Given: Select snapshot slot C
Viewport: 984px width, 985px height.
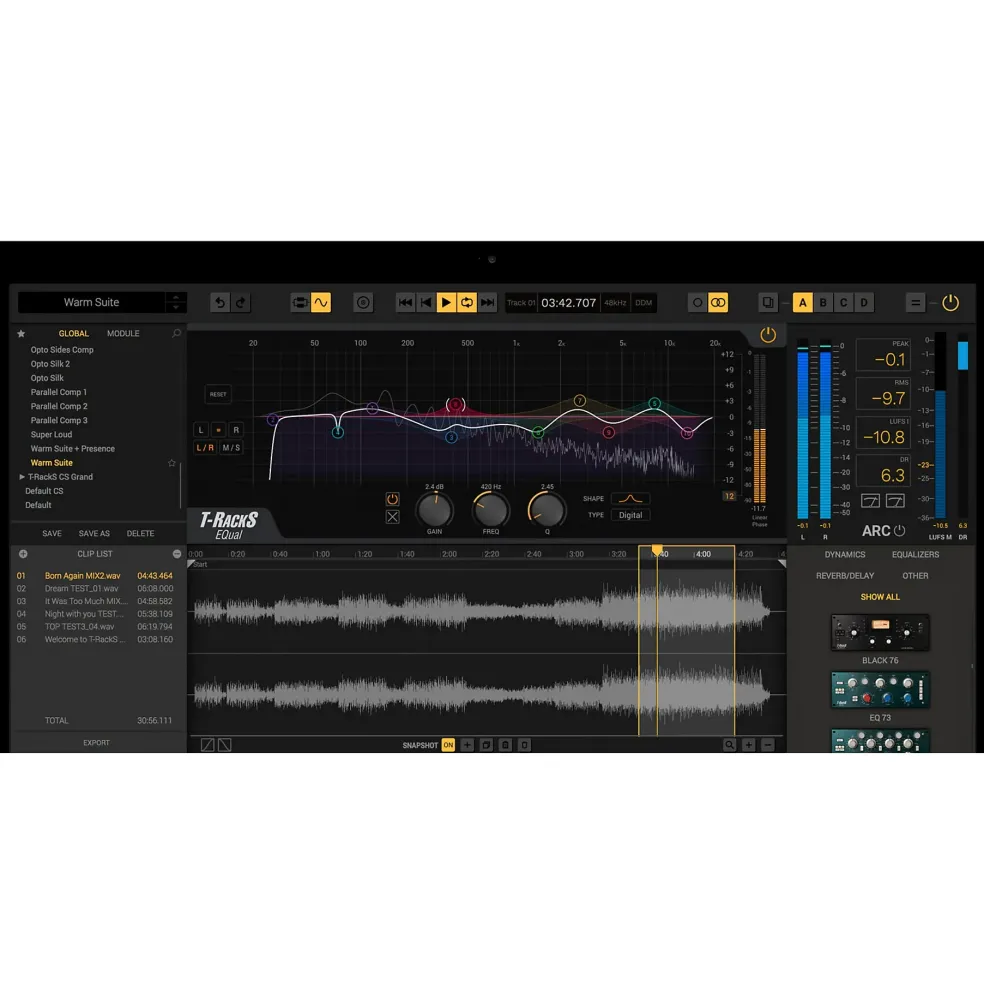Looking at the screenshot, I should [x=844, y=303].
